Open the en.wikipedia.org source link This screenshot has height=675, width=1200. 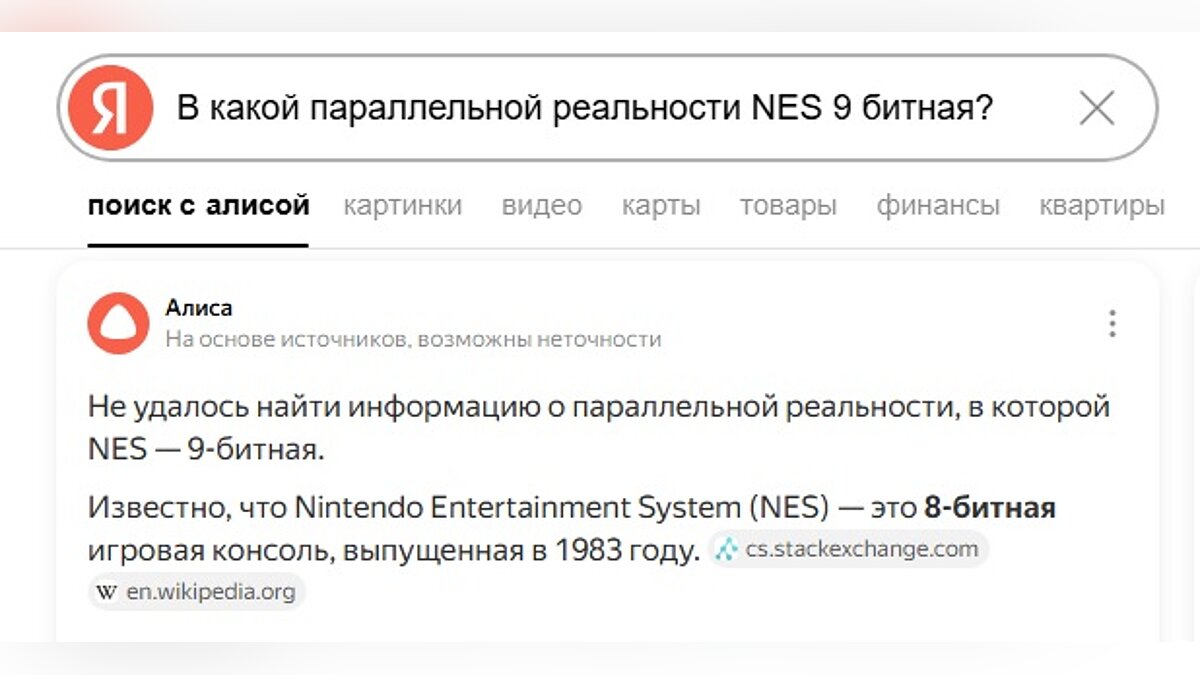(210, 592)
